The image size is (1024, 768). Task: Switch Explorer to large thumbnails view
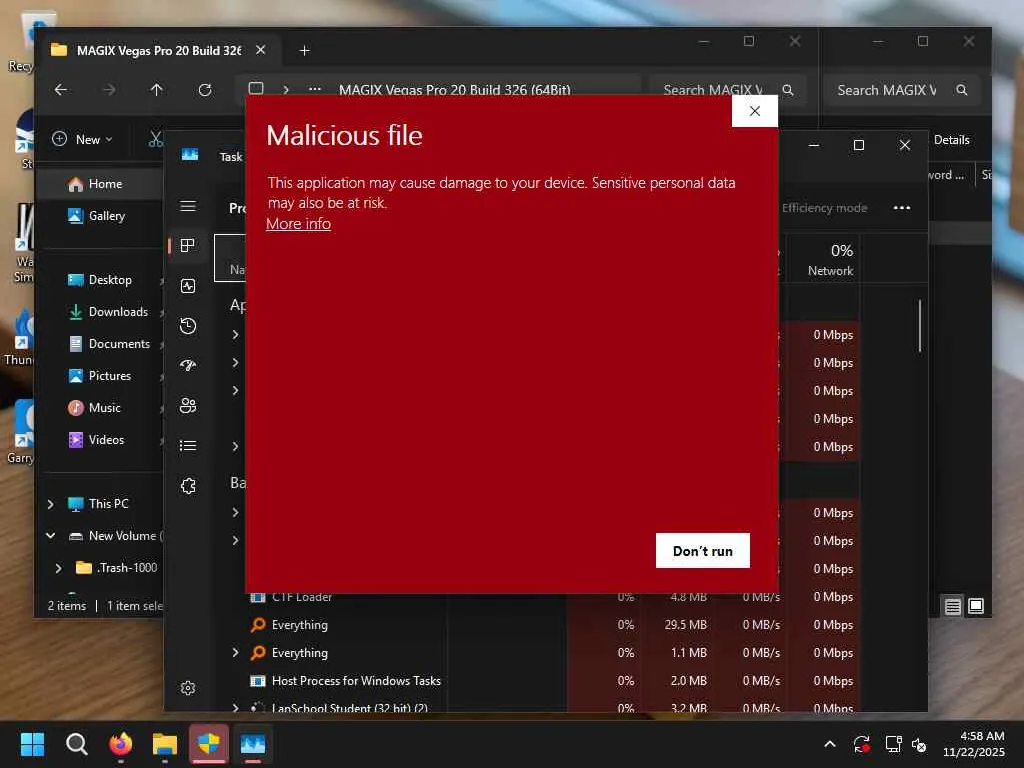click(976, 607)
